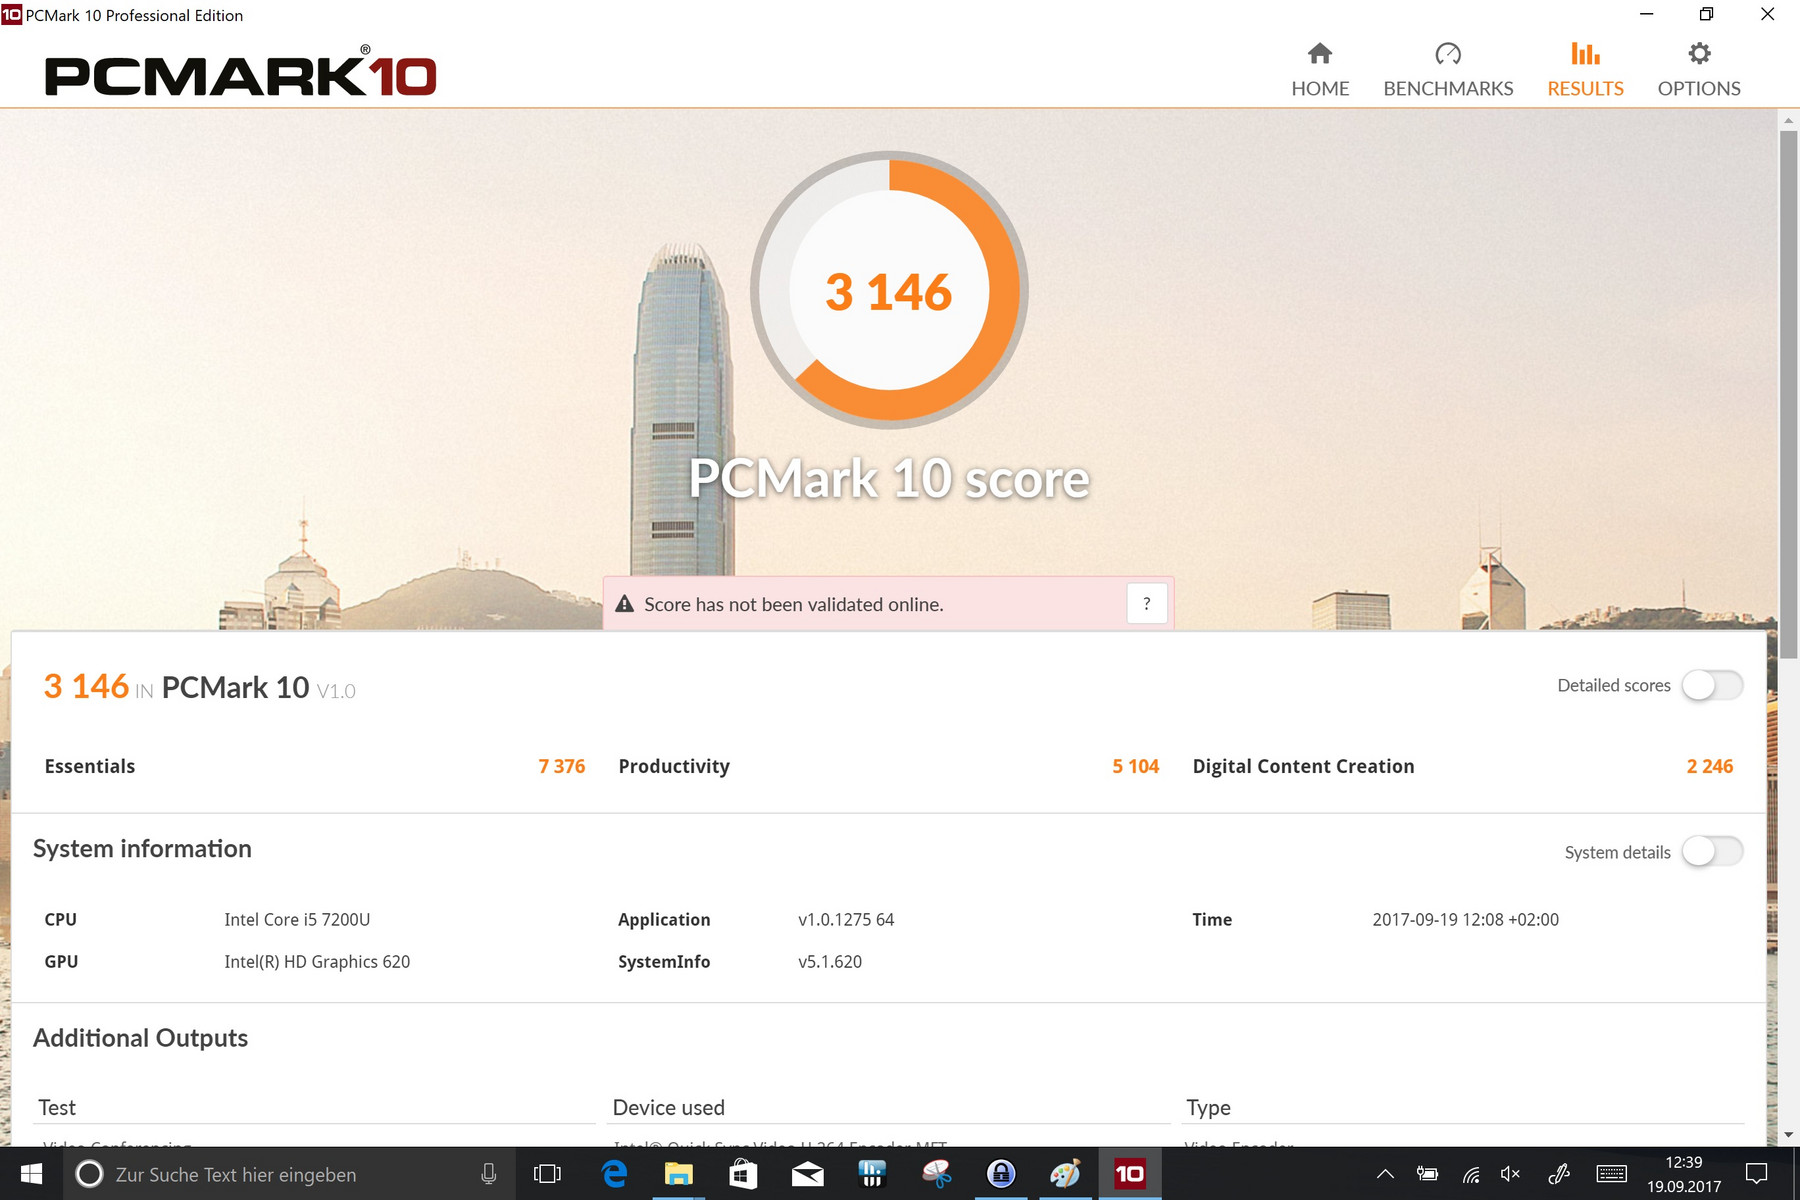Click the taskbar clock showing 12:39
Image resolution: width=1800 pixels, height=1200 pixels.
[x=1684, y=1174]
